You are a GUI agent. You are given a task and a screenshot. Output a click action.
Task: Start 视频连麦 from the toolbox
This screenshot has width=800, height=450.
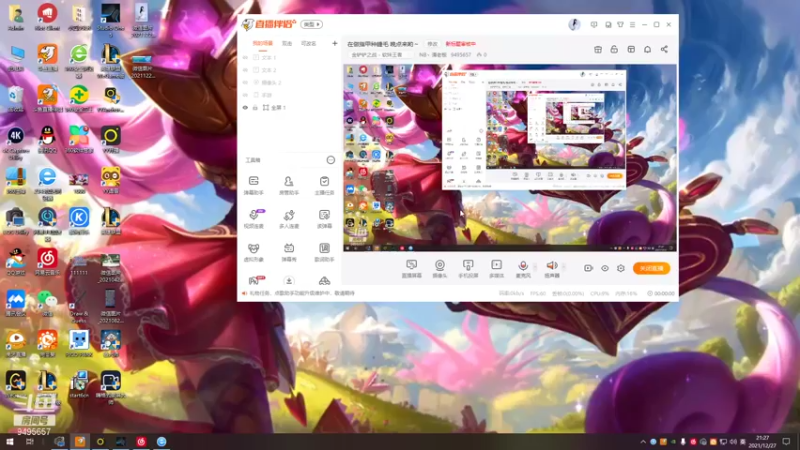pyautogui.click(x=254, y=218)
